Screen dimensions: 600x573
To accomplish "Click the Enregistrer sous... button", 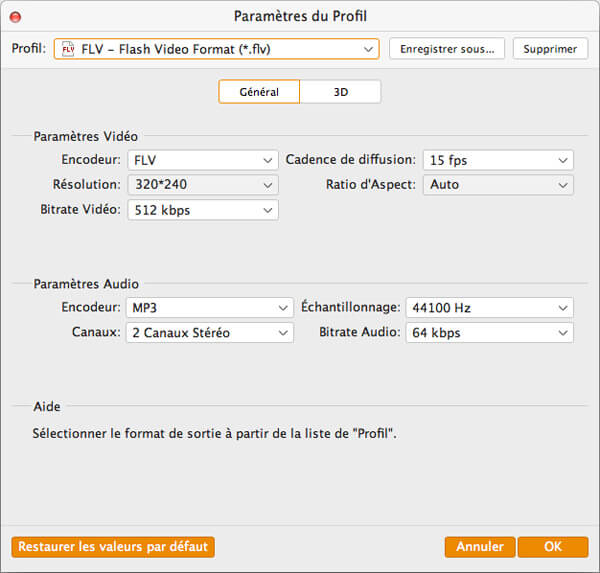I will click(447, 49).
